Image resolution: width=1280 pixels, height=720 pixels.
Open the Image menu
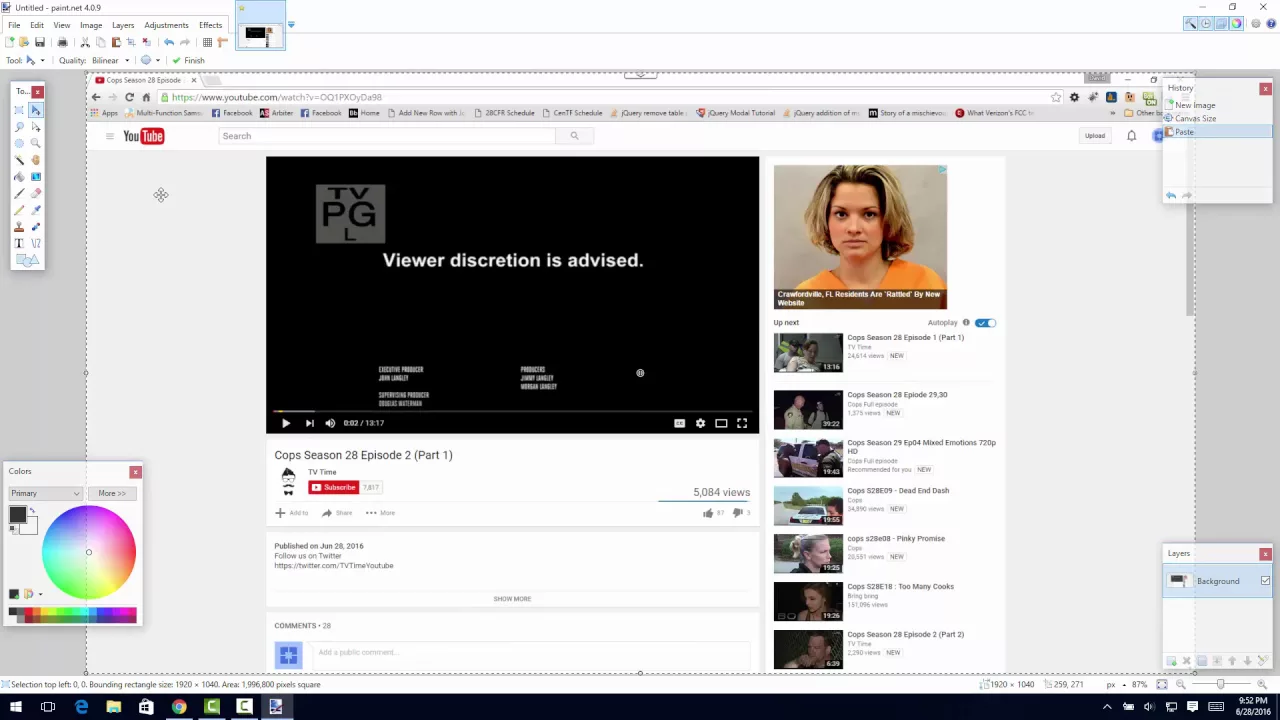pyautogui.click(x=91, y=25)
